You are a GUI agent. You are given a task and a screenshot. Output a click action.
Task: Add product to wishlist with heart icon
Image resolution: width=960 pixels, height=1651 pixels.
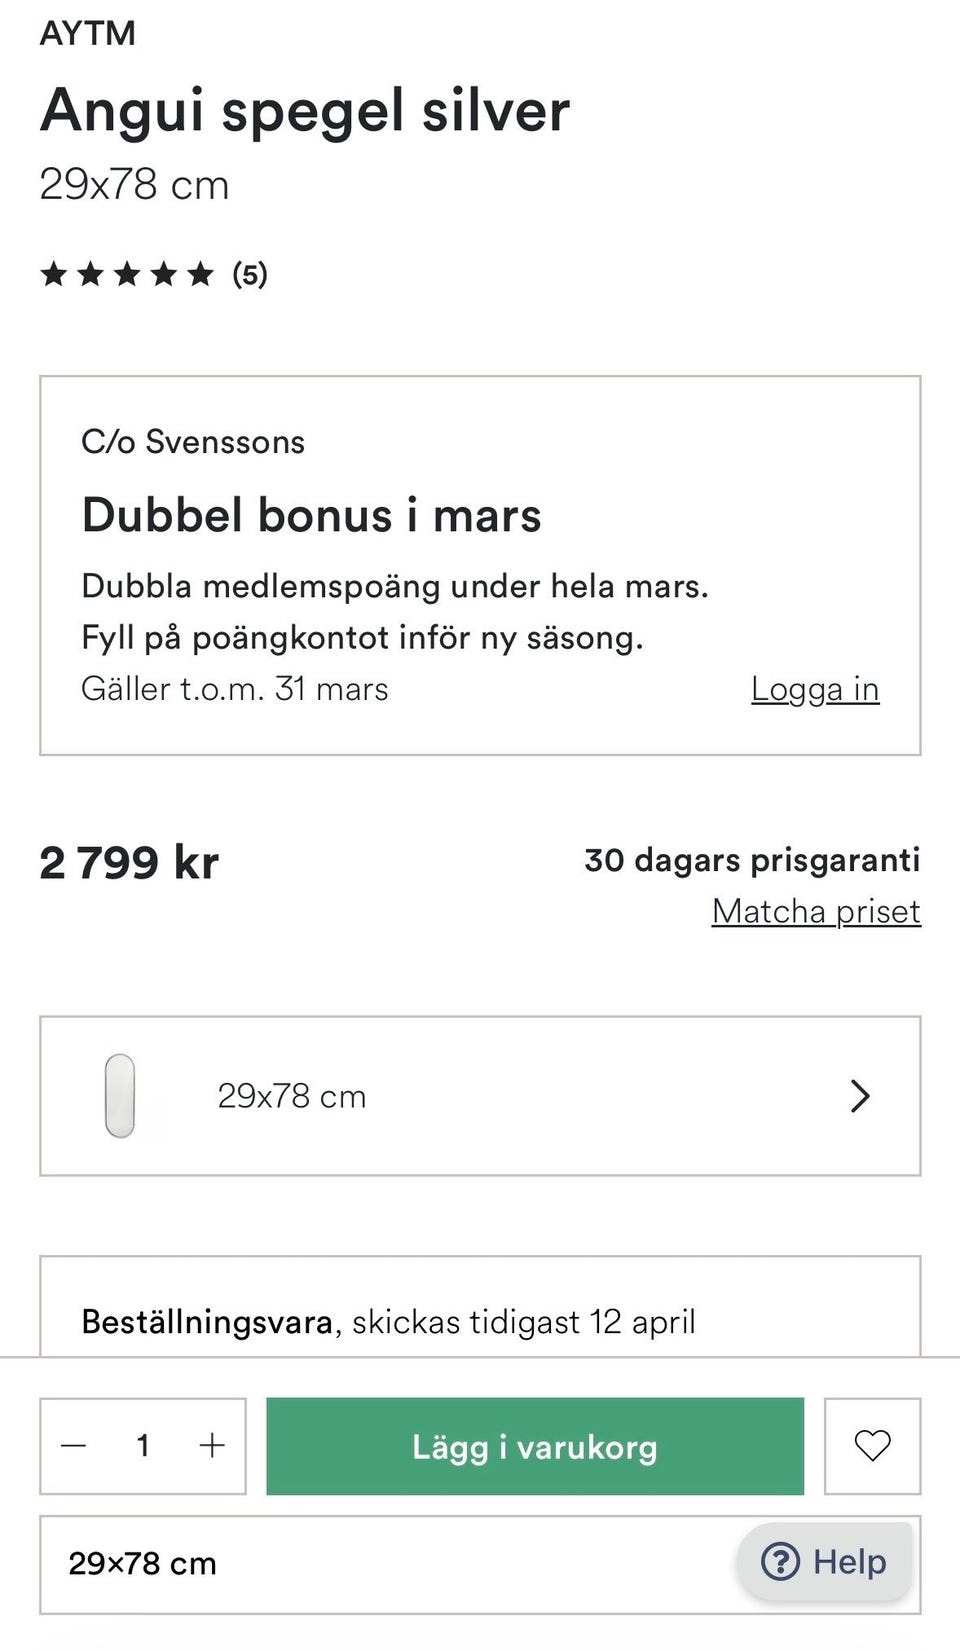[x=872, y=1445]
